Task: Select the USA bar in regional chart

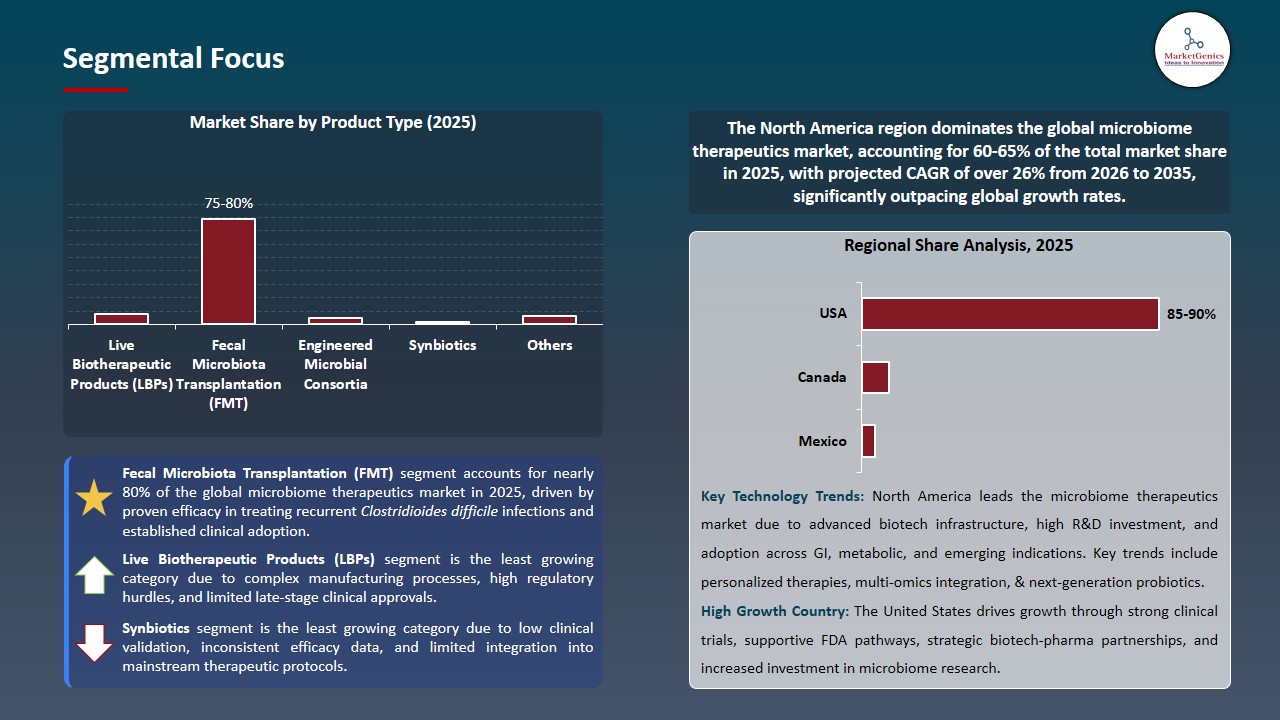Action: pyautogui.click(x=1009, y=314)
